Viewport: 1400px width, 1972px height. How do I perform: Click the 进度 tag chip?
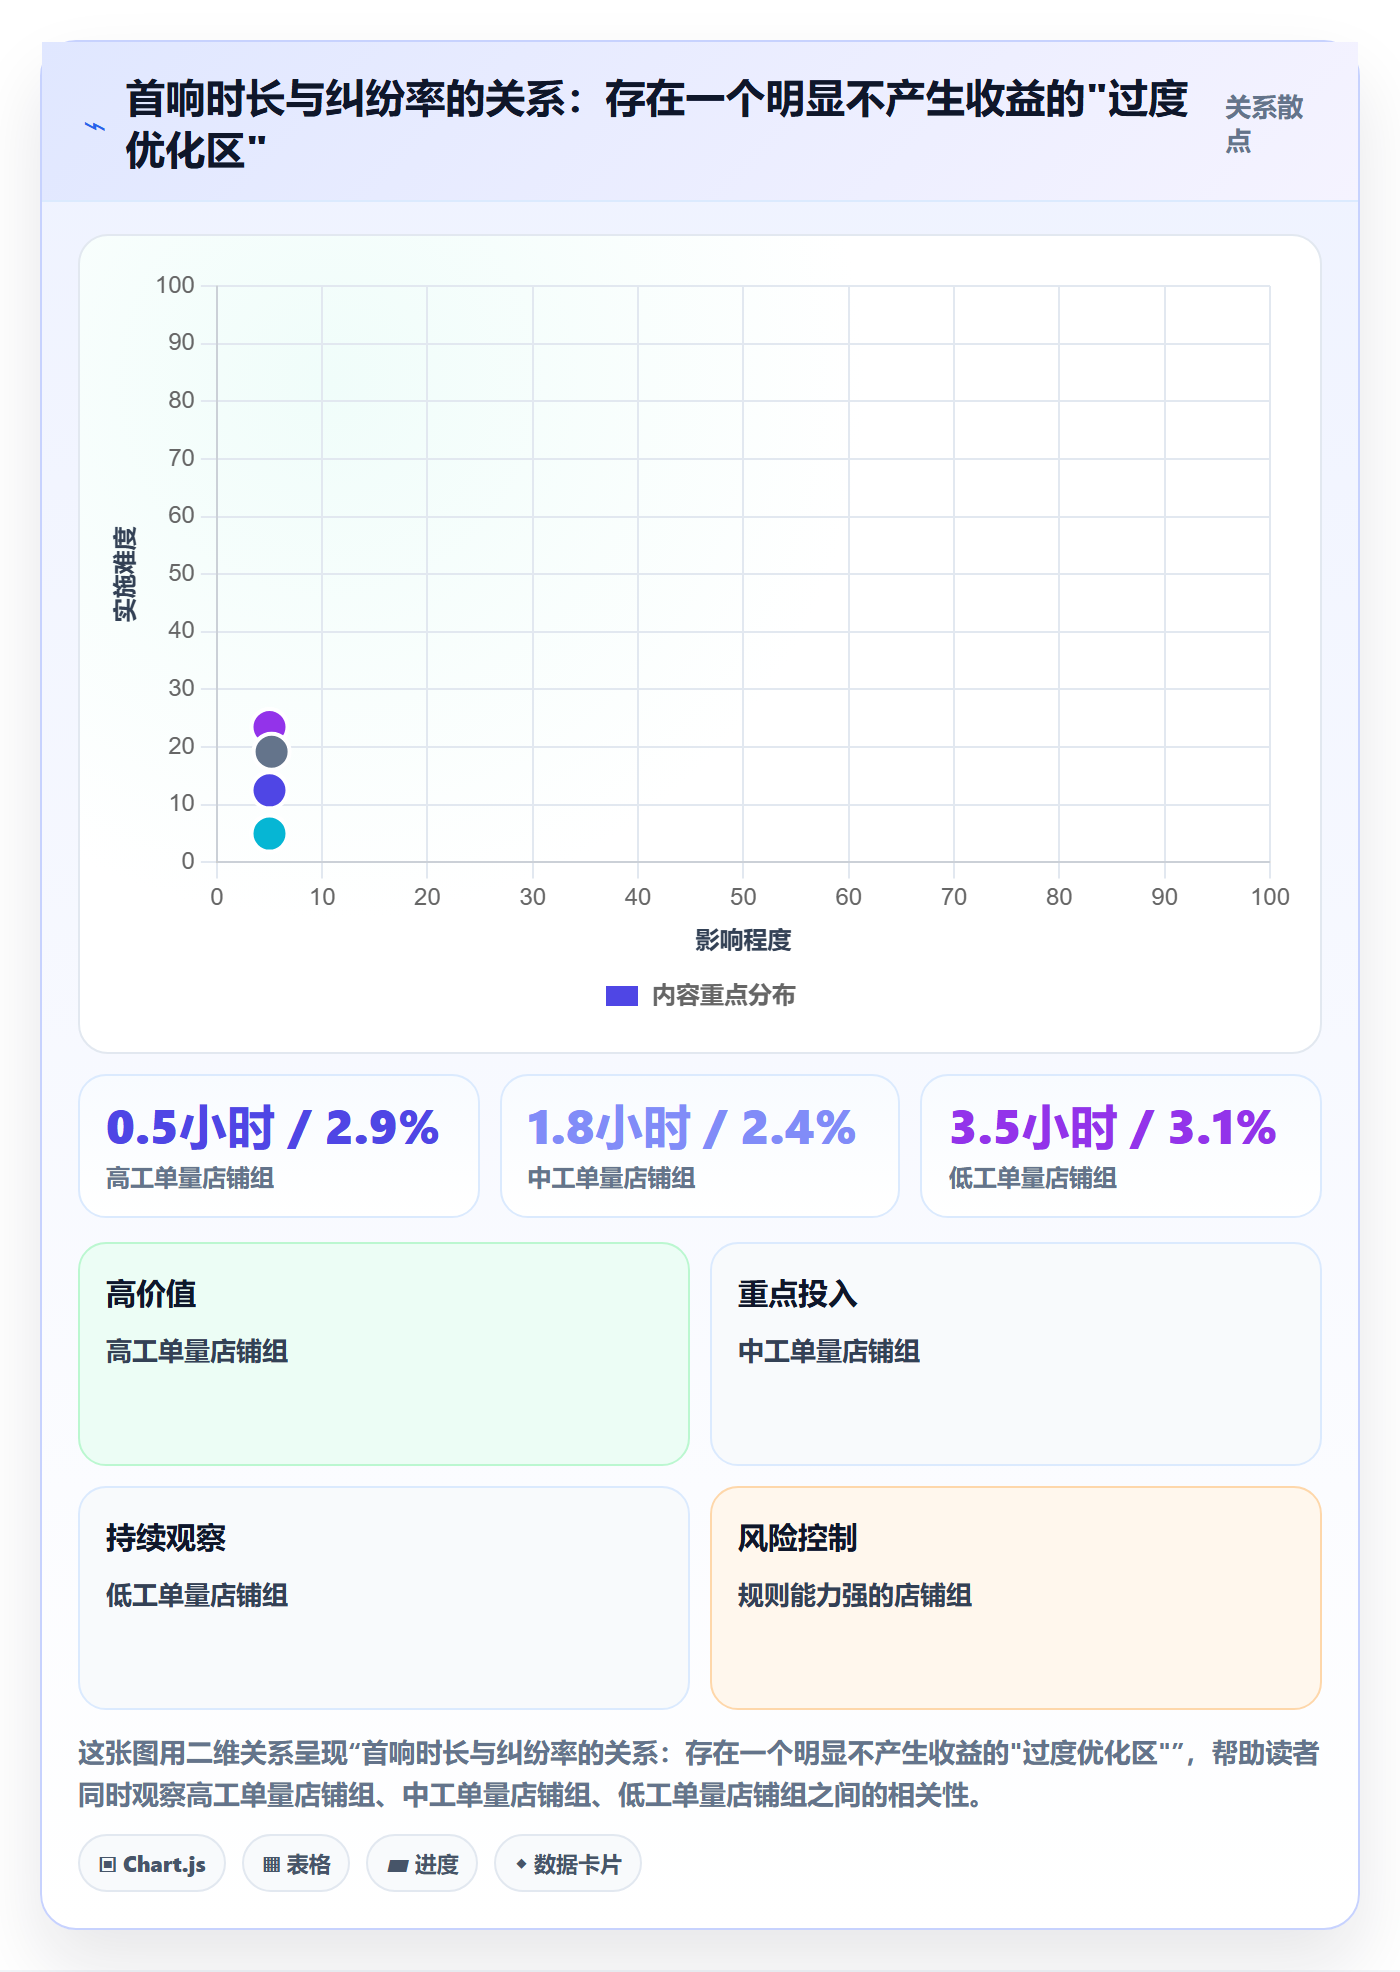tap(422, 1864)
